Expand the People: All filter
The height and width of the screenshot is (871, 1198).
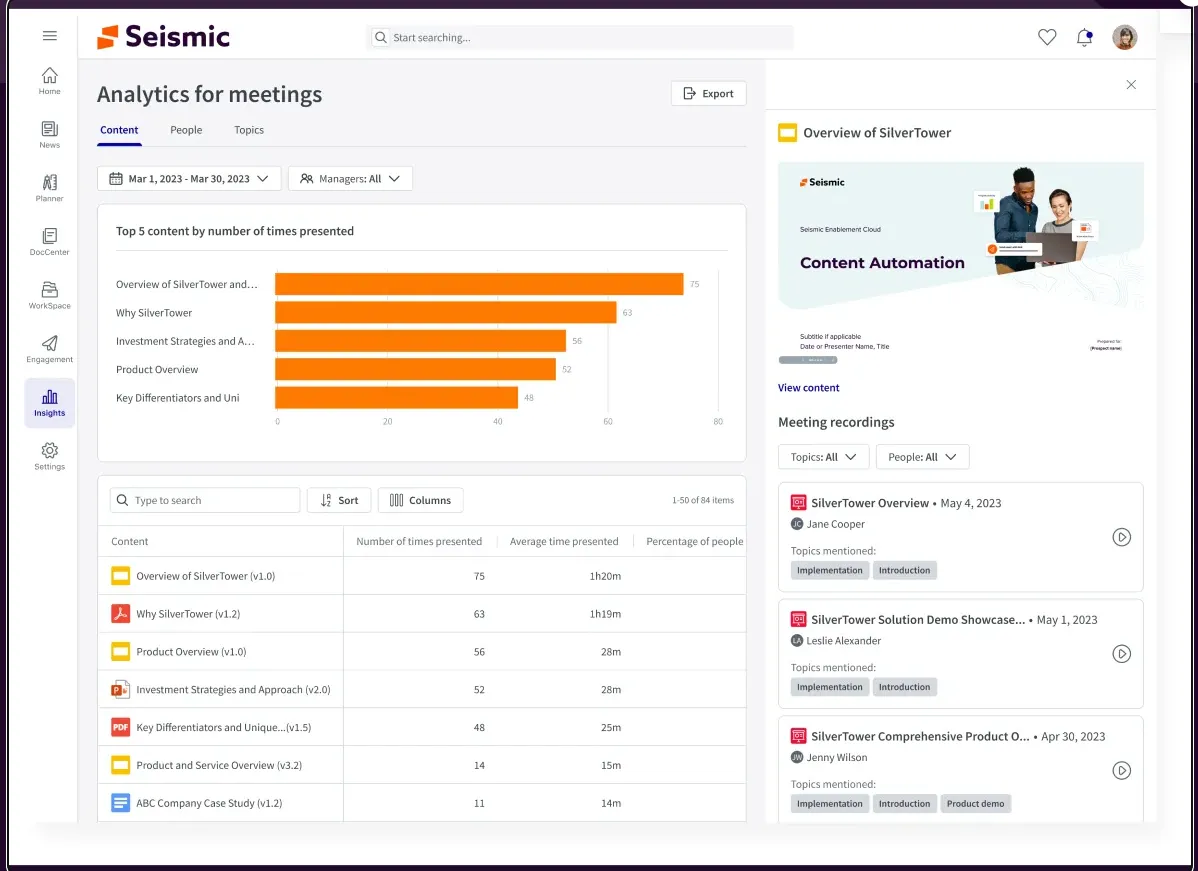[x=922, y=457]
